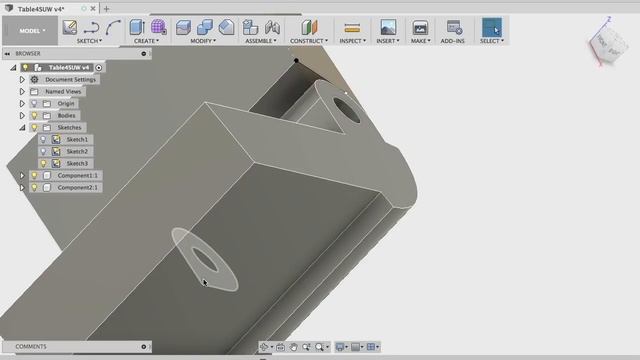
Task: Click the Joint assemble icon
Action: coord(272,27)
